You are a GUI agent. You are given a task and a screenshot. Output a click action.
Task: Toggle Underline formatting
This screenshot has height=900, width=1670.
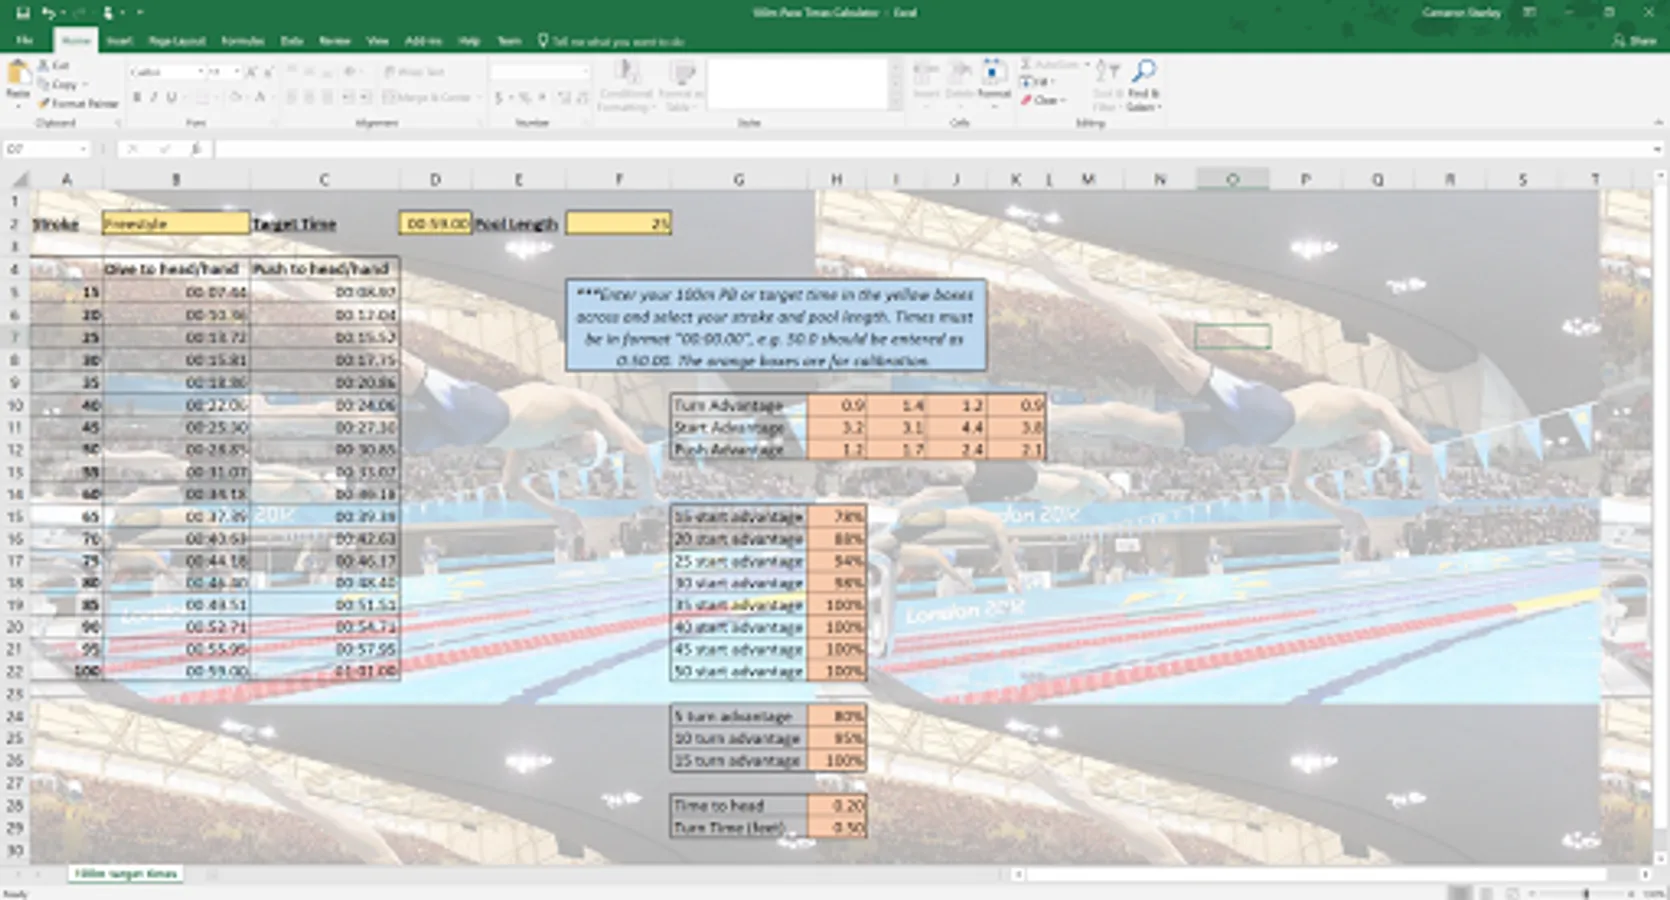click(171, 98)
